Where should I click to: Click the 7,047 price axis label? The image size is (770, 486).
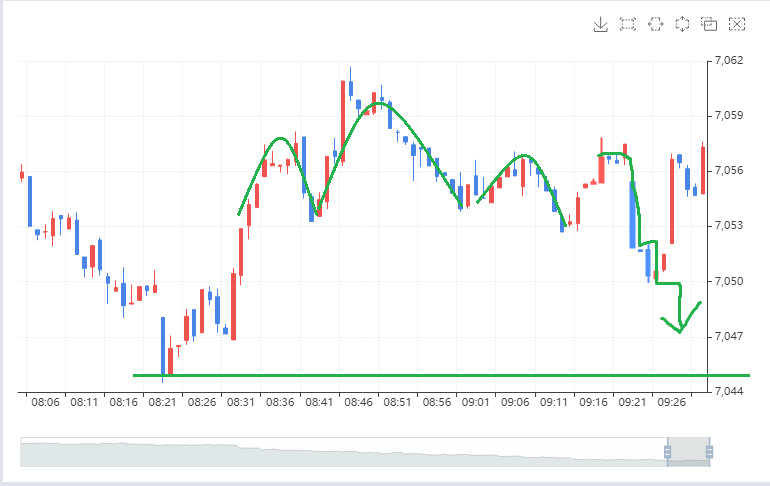[x=729, y=336]
